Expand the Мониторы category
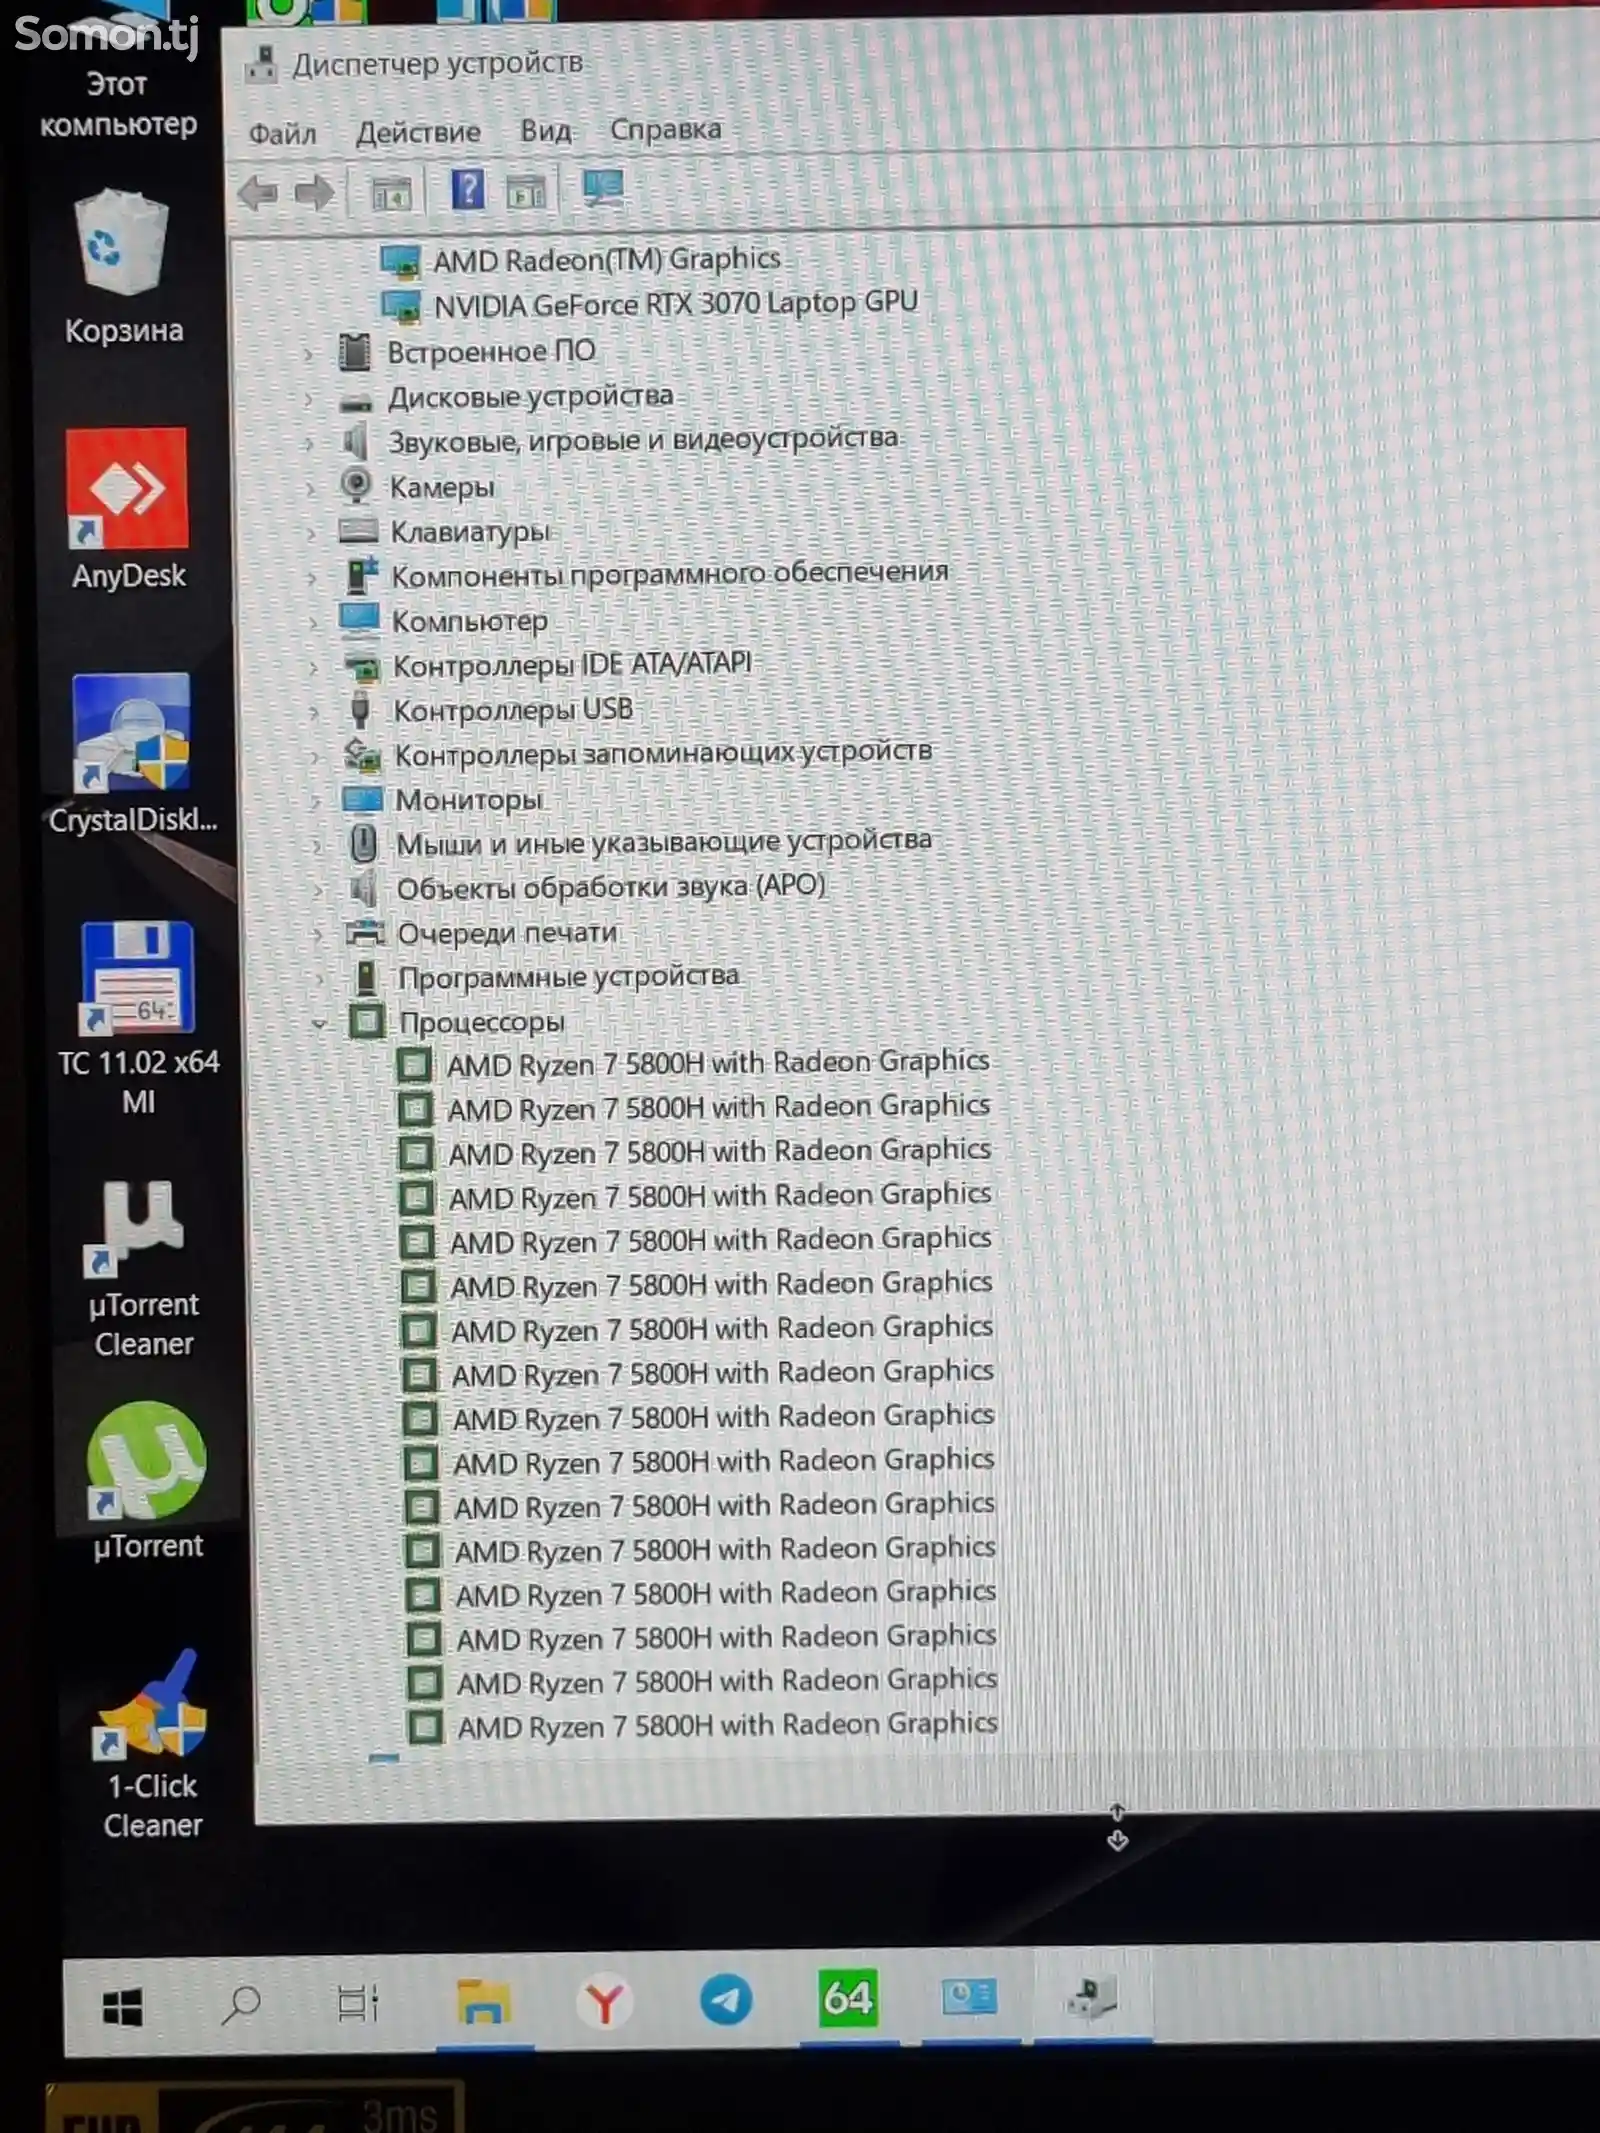This screenshot has width=1600, height=2133. pos(315,802)
